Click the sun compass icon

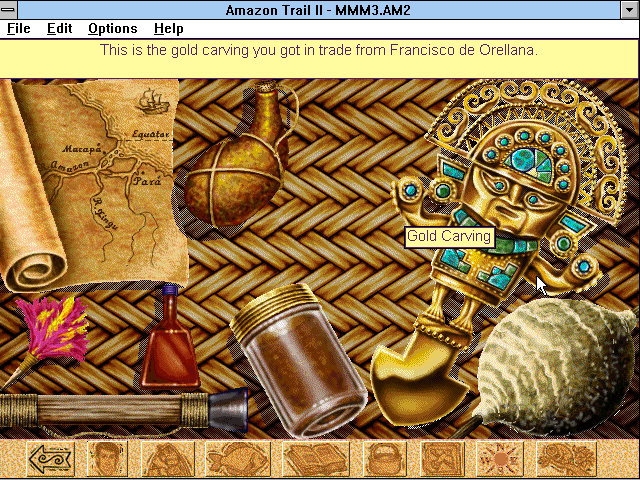pyautogui.click(x=500, y=459)
